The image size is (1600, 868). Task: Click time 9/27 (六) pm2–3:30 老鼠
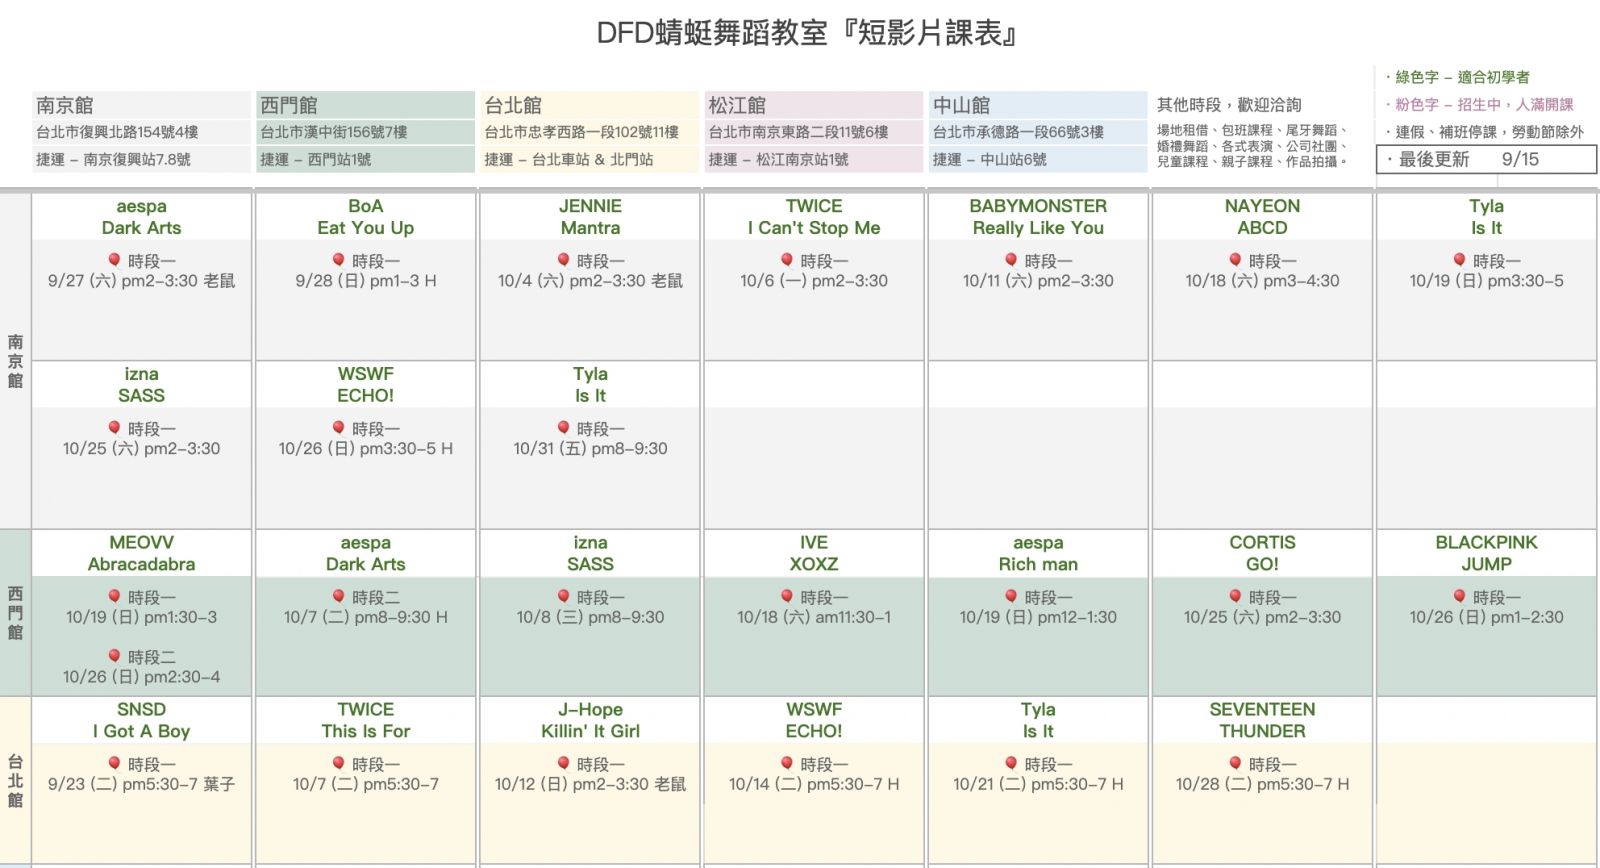point(141,281)
